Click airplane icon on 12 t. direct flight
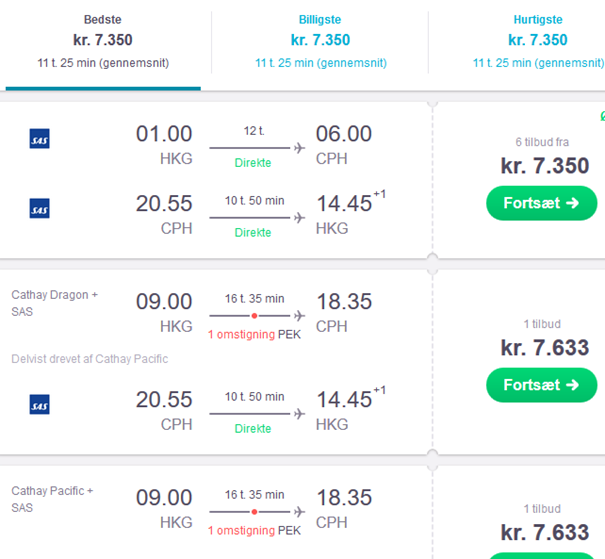The height and width of the screenshot is (559, 605). tap(299, 148)
